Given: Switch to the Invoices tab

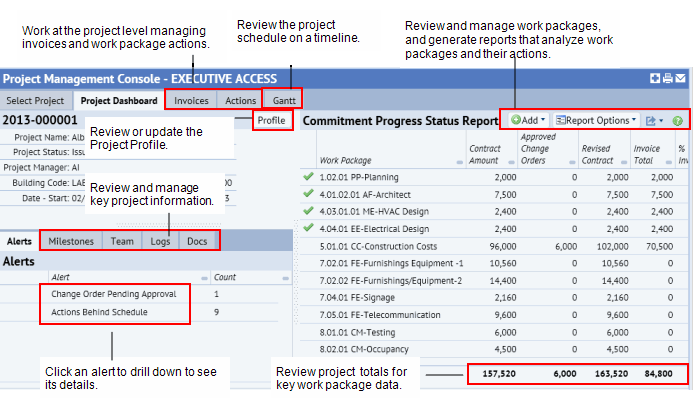Looking at the screenshot, I should coord(191,100).
